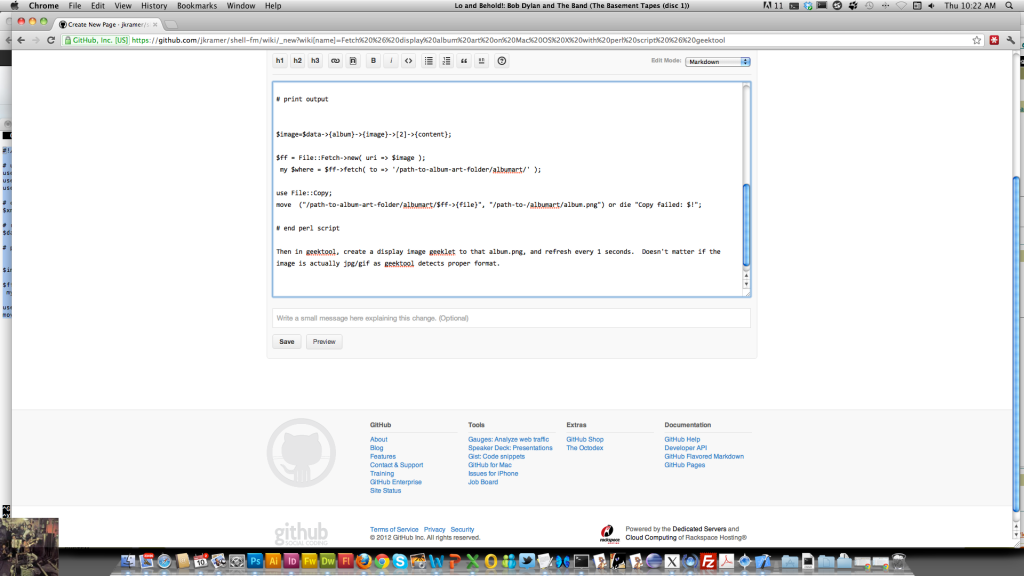Visit GitHub Shop link
The image size is (1024, 576).
584,440
